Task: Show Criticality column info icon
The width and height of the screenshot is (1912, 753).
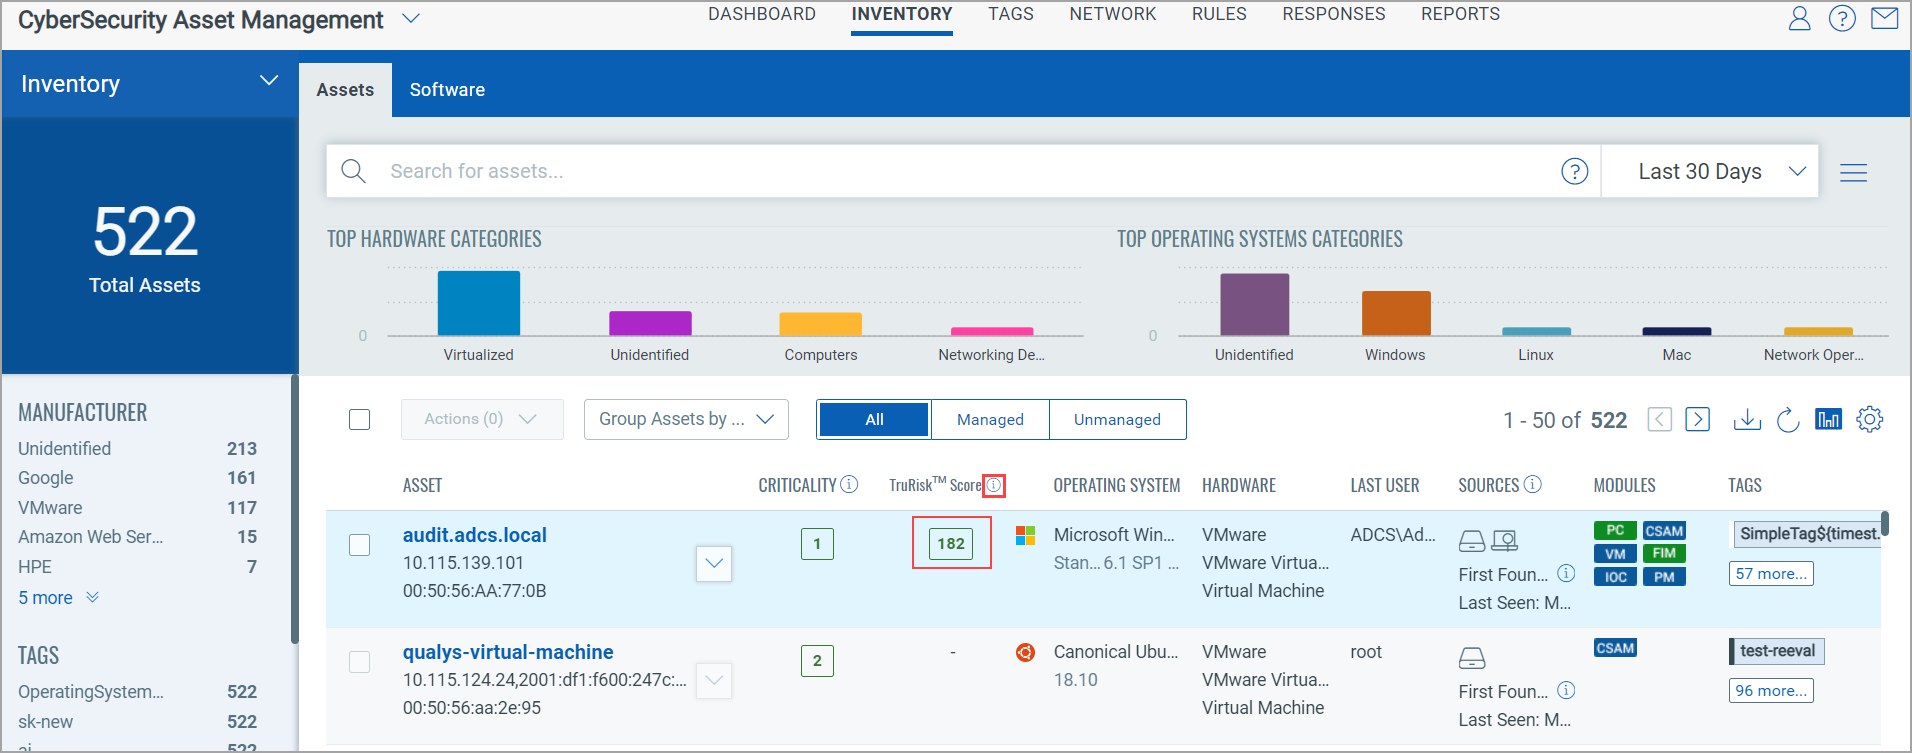Action: click(849, 484)
